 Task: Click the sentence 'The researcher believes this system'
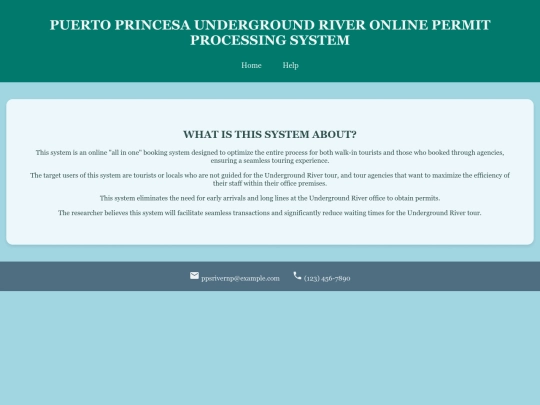270,213
